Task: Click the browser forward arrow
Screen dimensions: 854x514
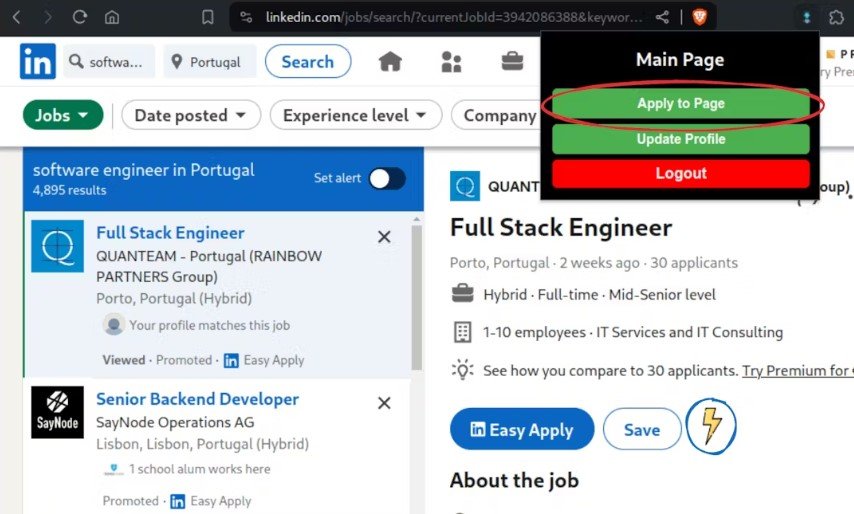Action: [x=48, y=17]
